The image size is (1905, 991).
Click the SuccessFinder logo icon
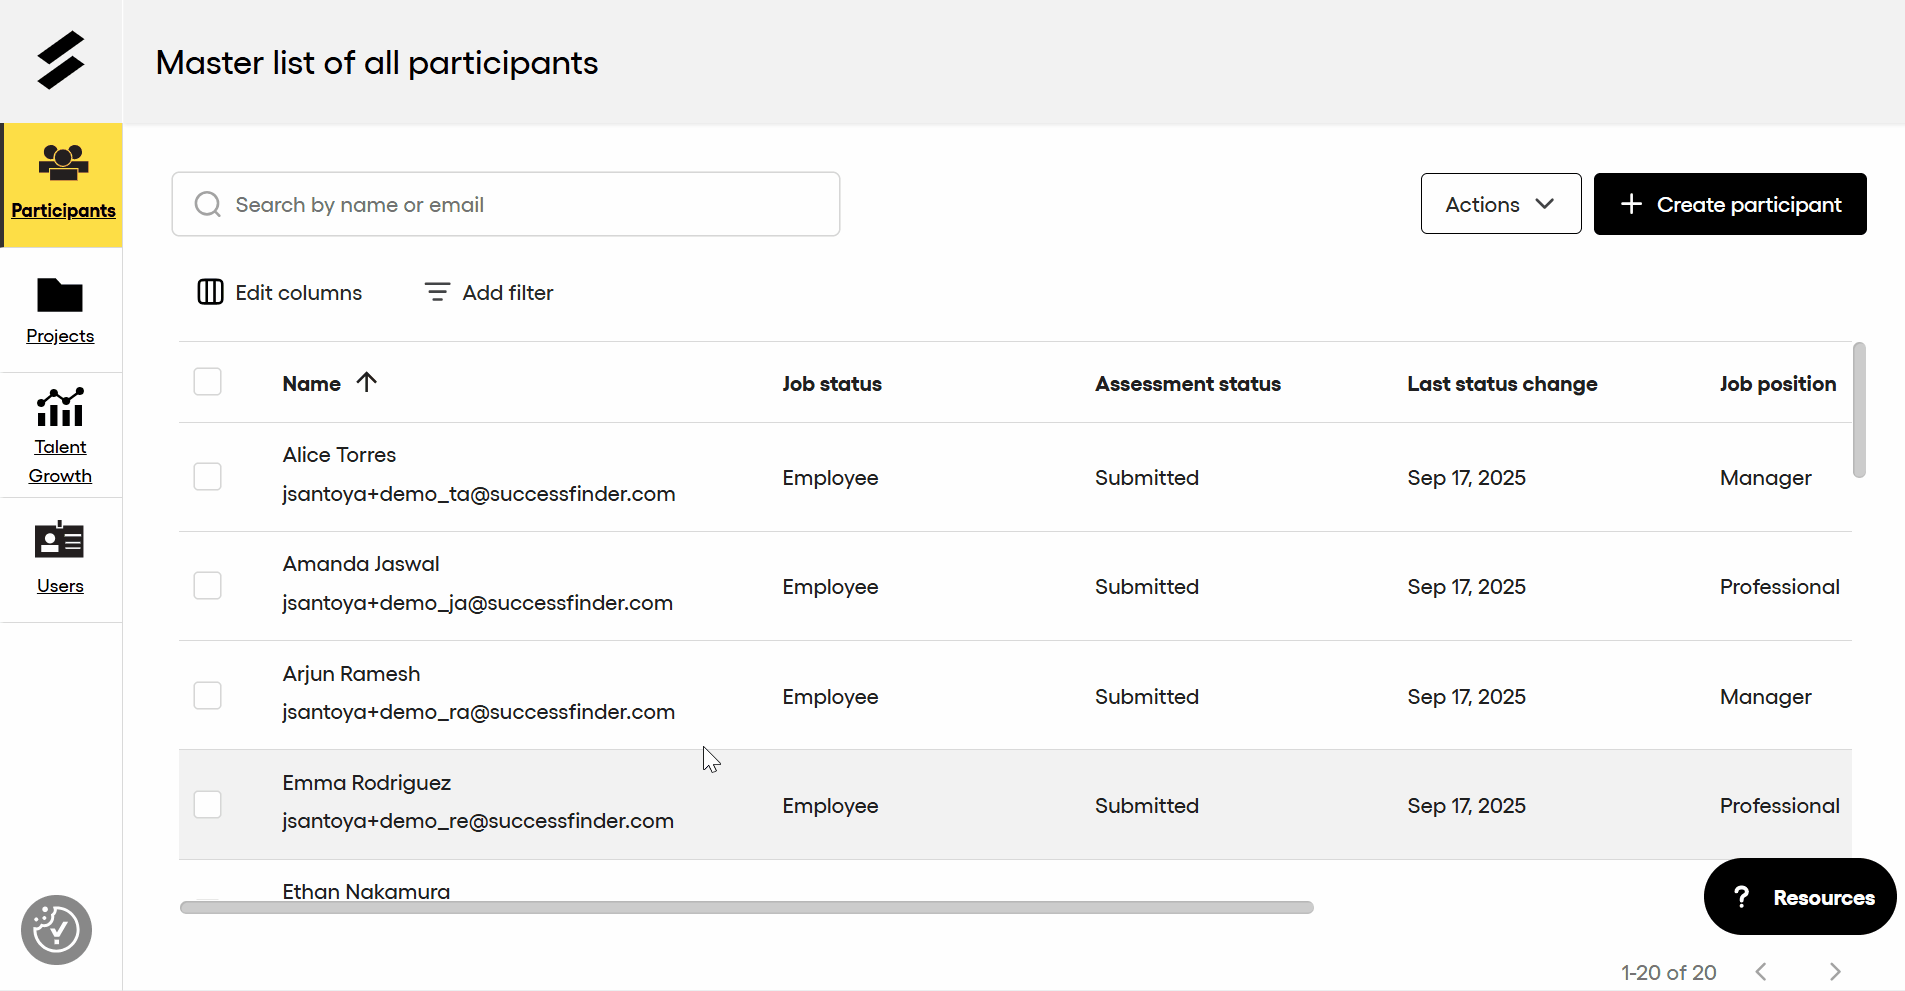pyautogui.click(x=61, y=61)
